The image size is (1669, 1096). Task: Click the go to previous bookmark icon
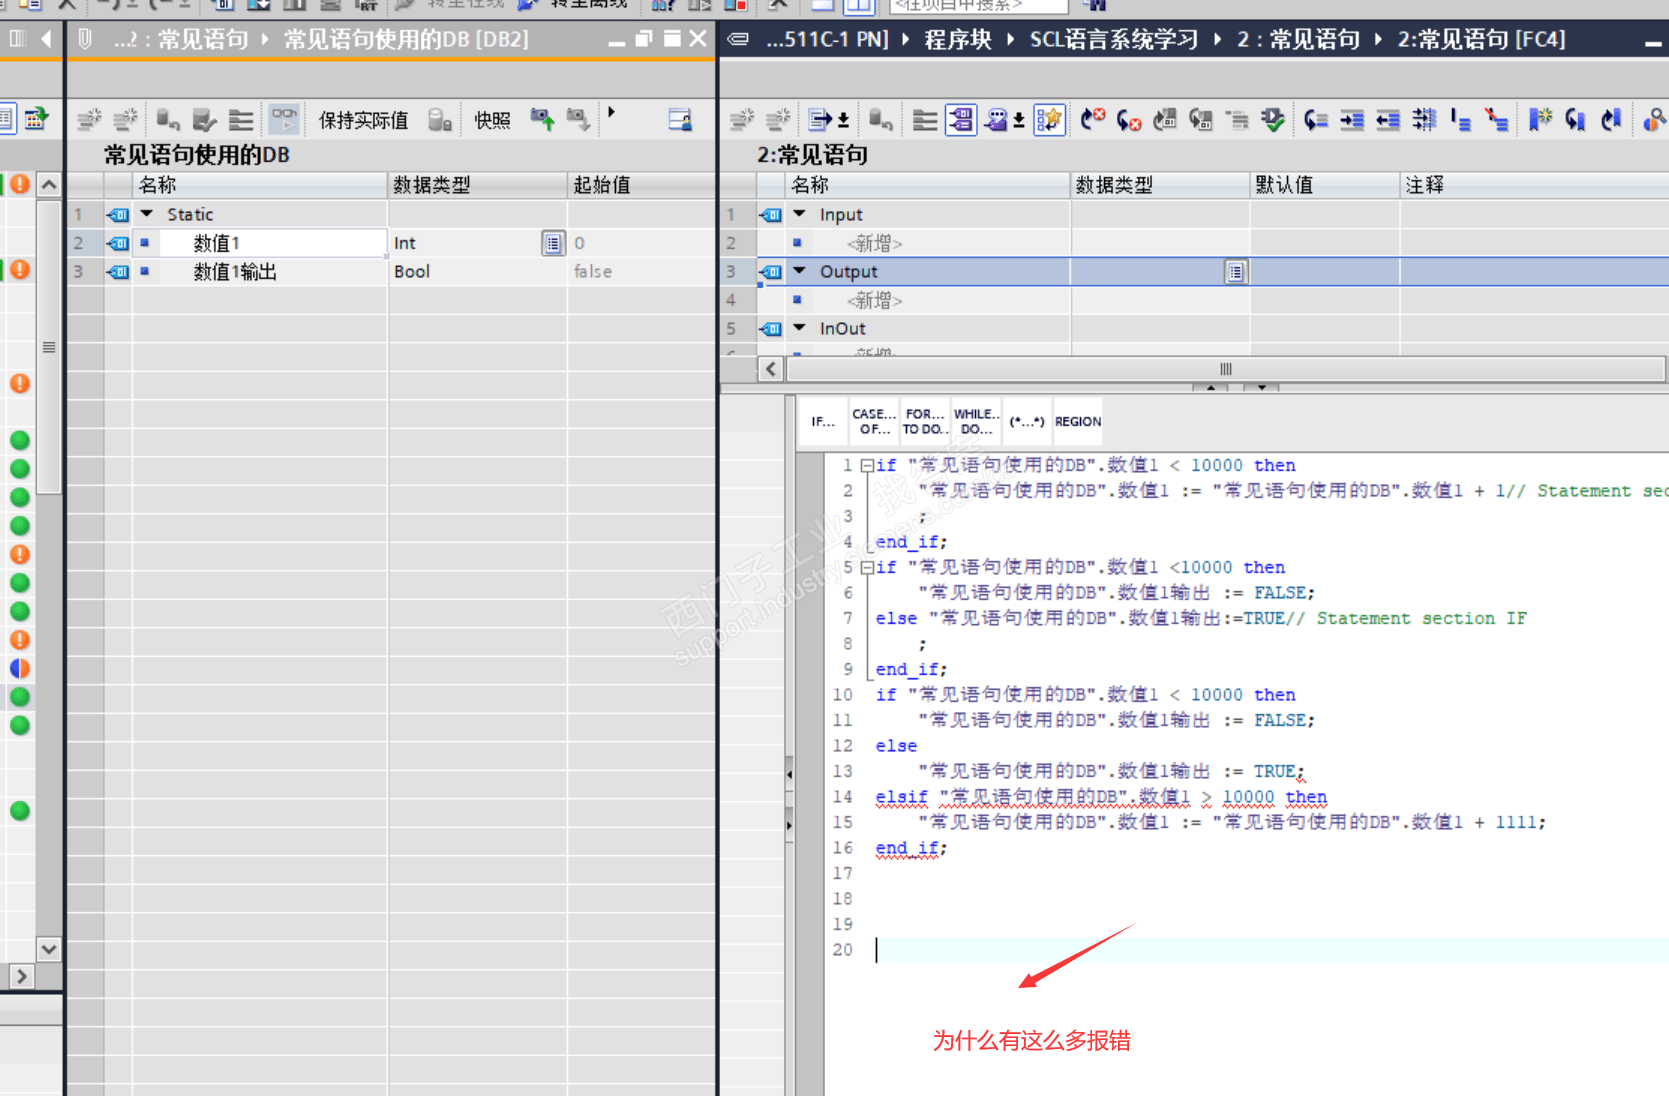(1612, 120)
